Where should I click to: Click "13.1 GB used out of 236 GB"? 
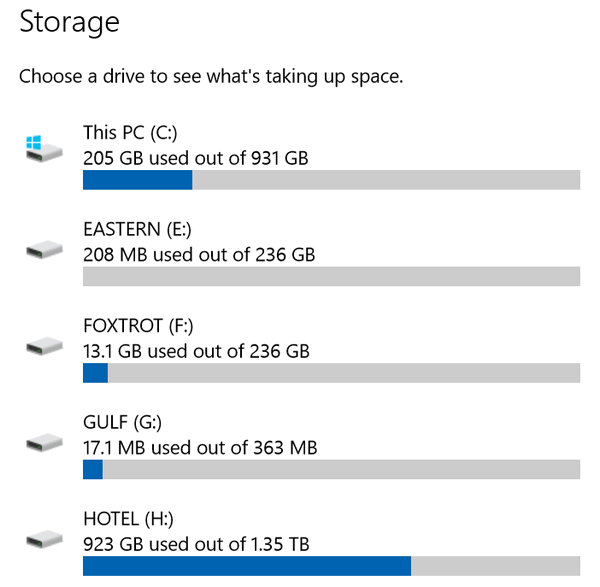[x=196, y=351]
